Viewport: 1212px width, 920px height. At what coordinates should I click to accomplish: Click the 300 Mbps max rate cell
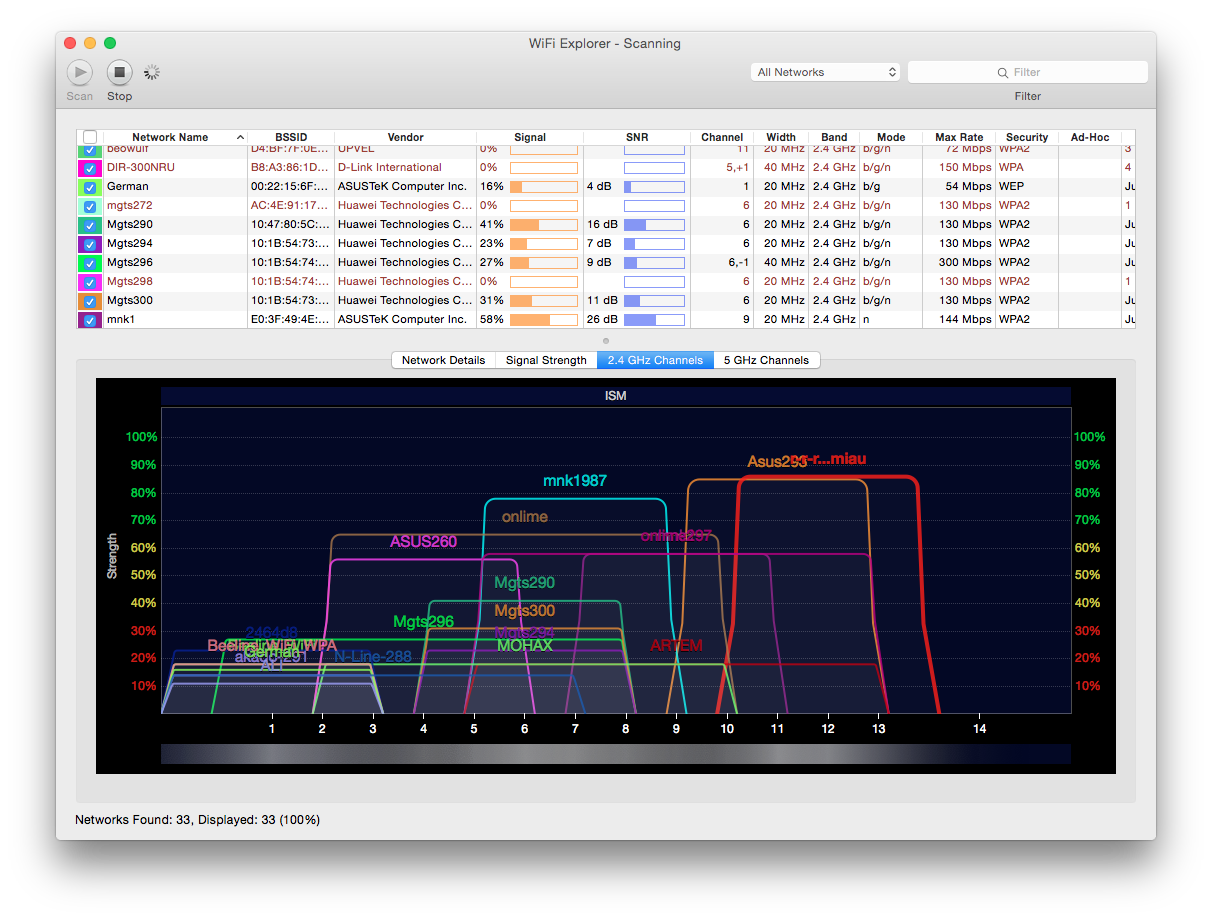coord(961,262)
